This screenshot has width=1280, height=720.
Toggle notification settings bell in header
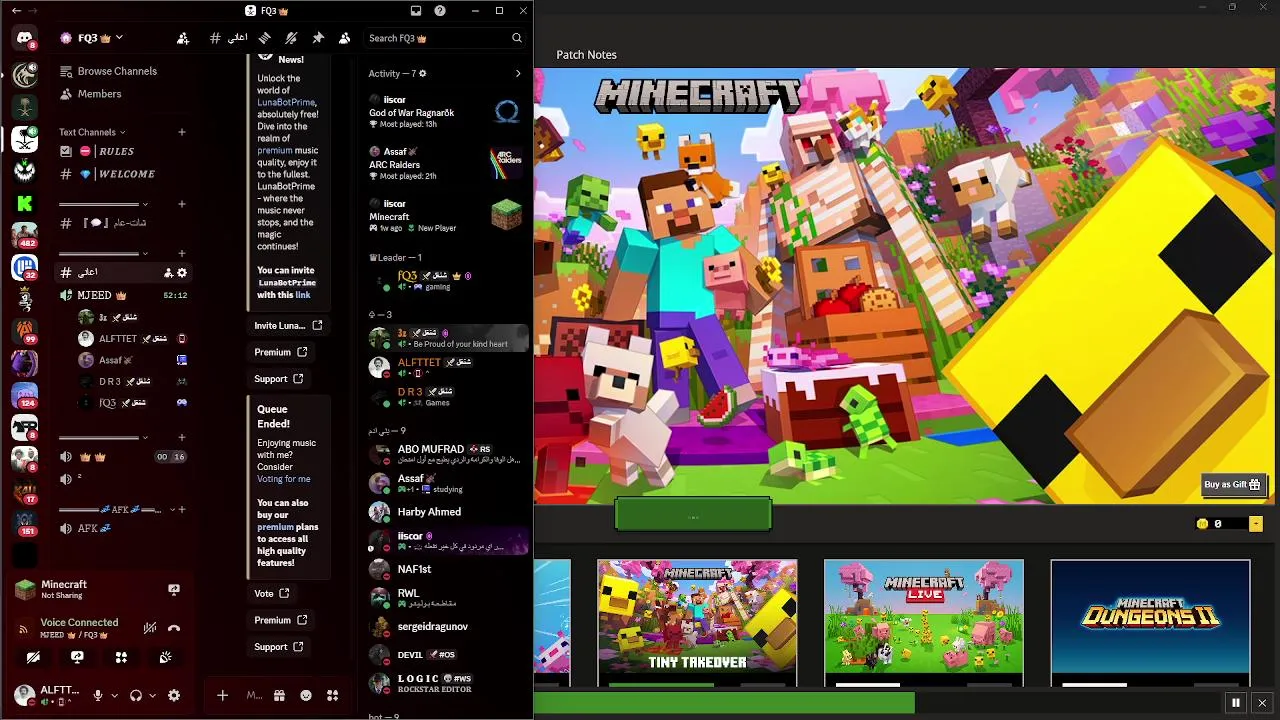[291, 38]
